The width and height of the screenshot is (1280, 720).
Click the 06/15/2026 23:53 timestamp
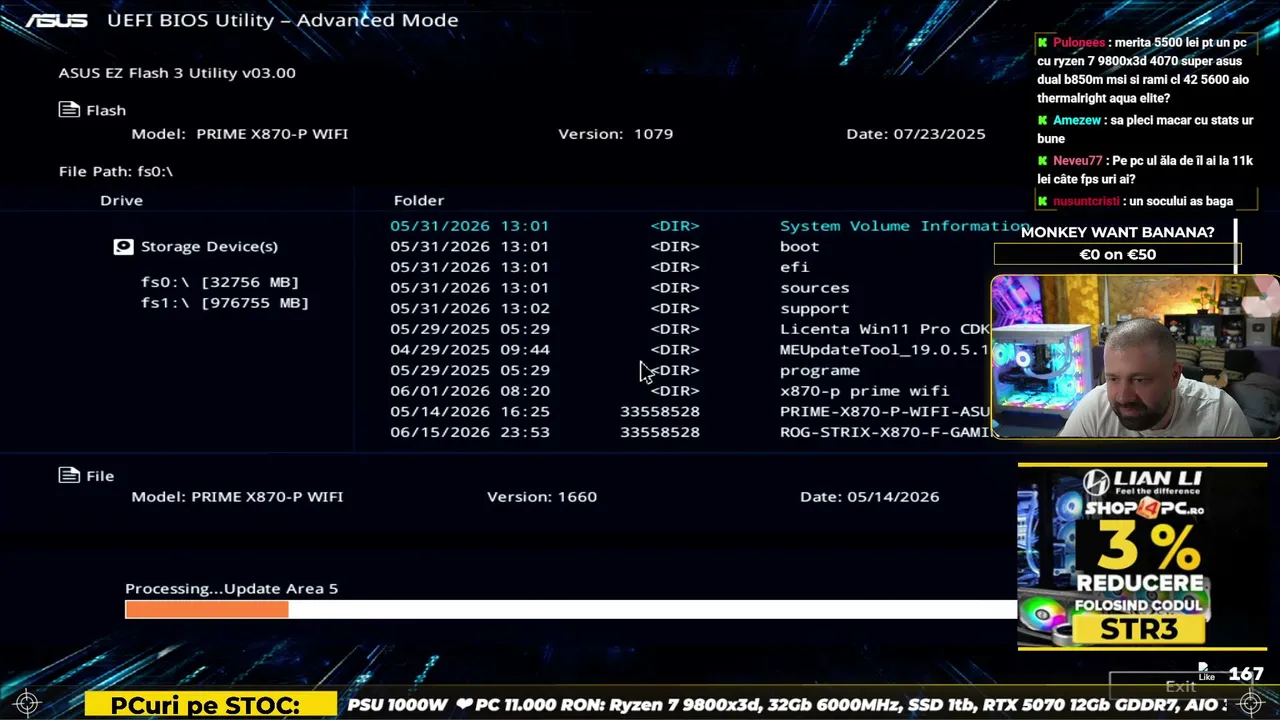pos(470,432)
